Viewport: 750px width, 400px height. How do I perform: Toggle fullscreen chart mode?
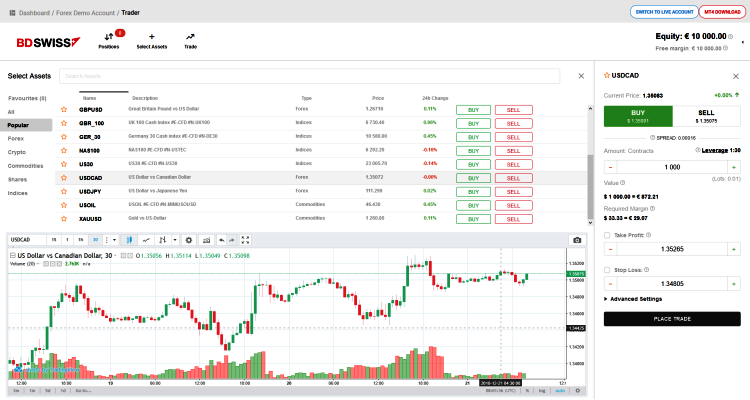coord(245,240)
